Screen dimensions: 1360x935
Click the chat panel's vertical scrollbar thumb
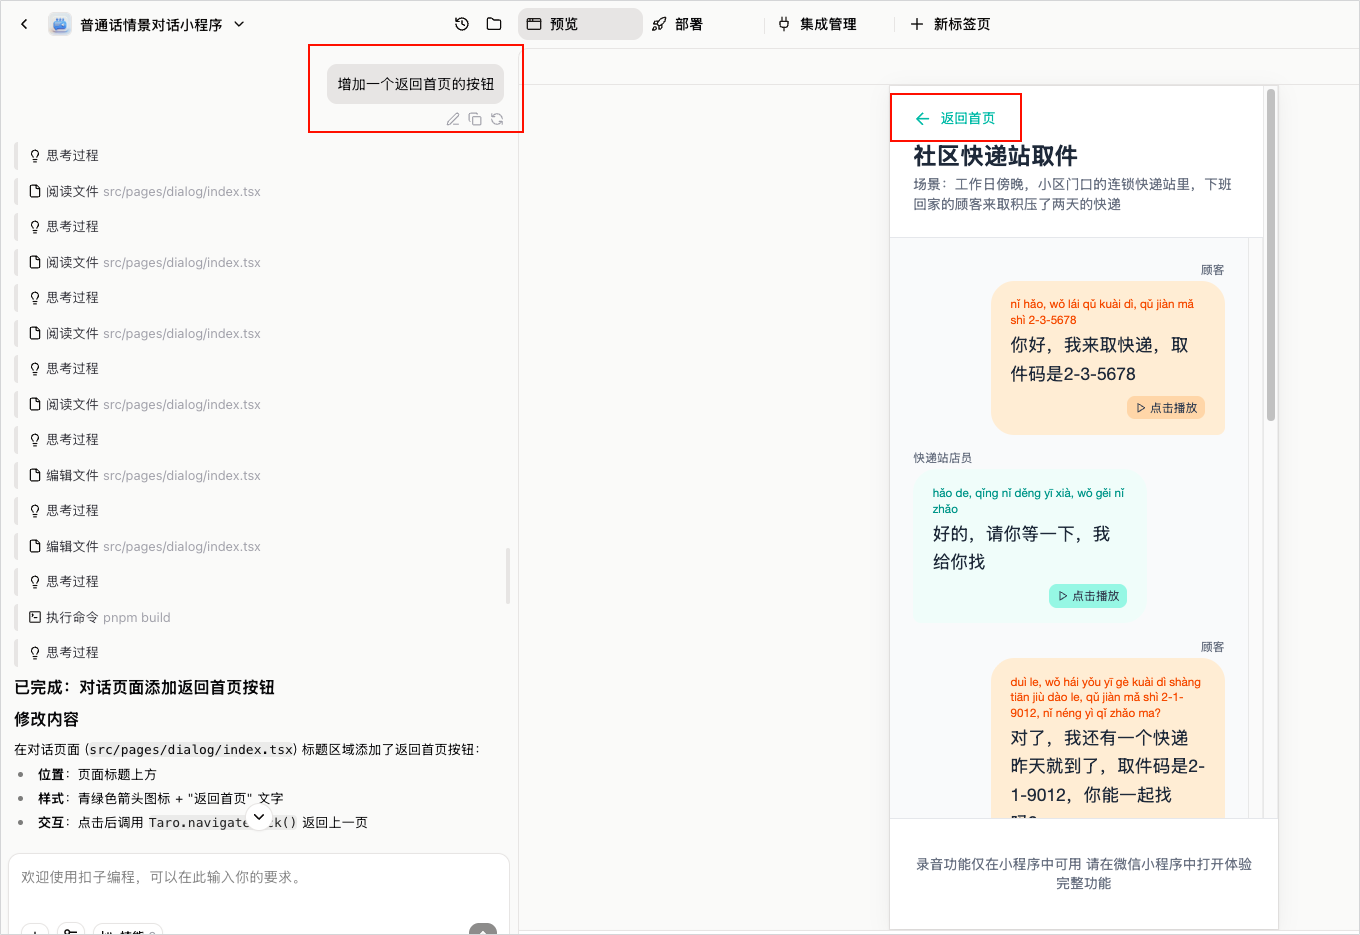coord(508,576)
